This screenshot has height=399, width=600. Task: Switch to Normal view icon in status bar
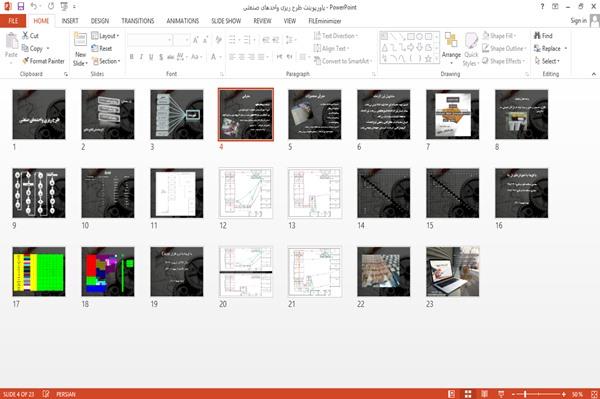tap(452, 394)
